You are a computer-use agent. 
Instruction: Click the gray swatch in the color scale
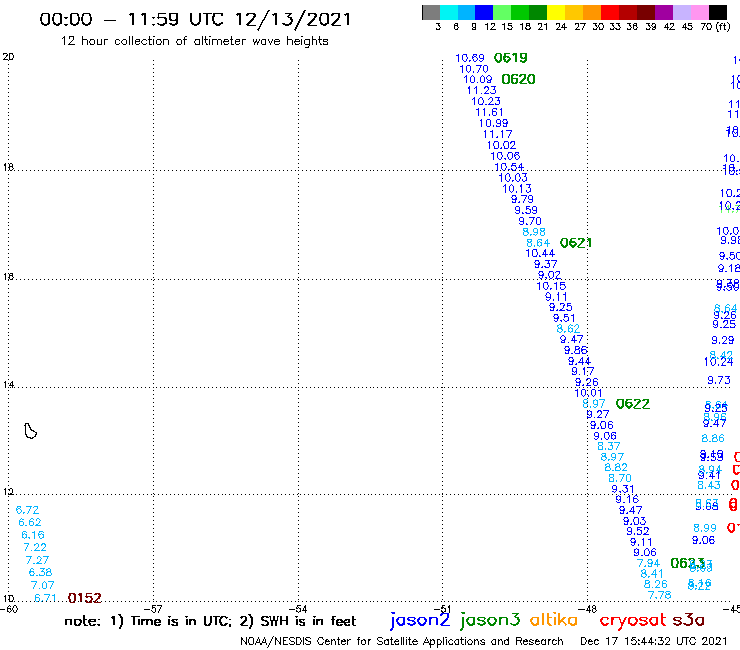click(431, 12)
